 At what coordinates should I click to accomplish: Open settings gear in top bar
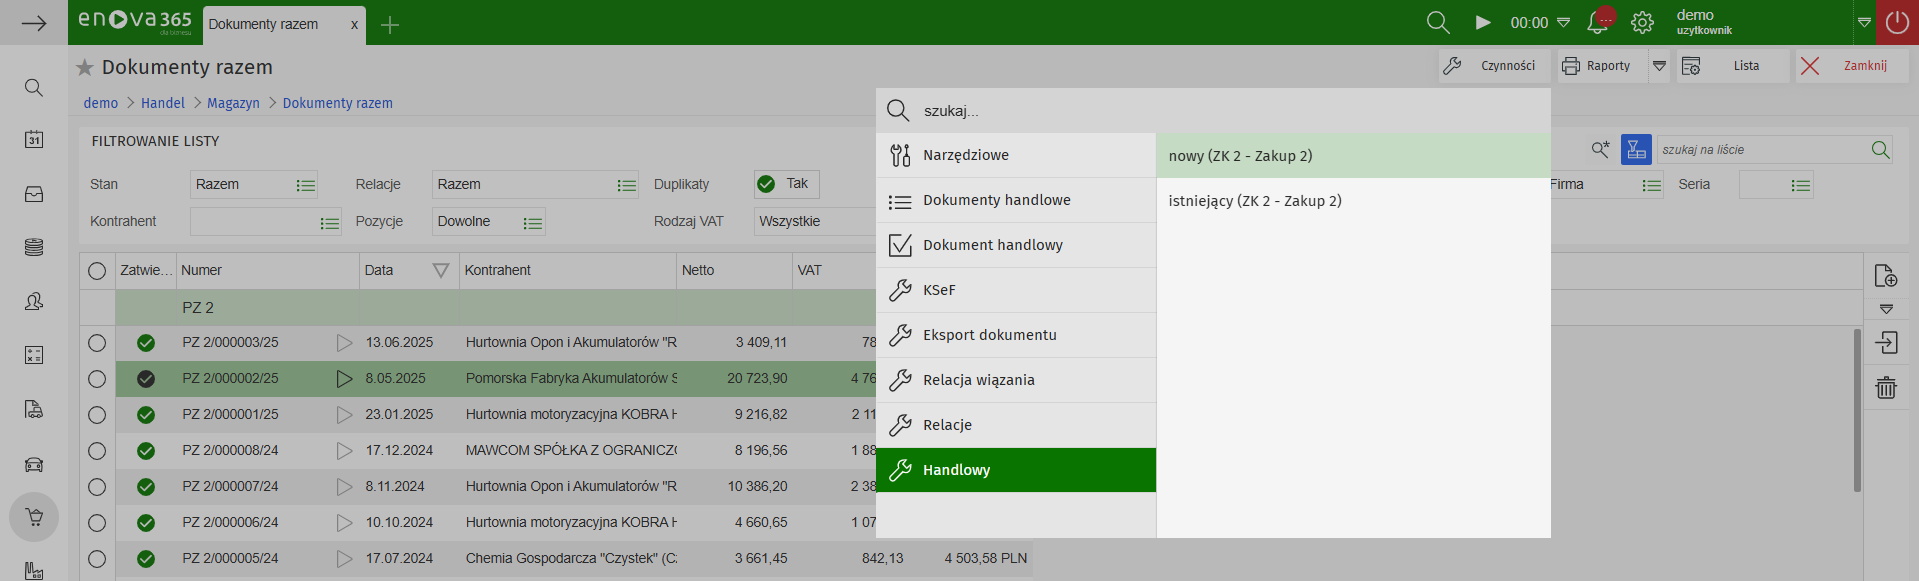[1642, 22]
